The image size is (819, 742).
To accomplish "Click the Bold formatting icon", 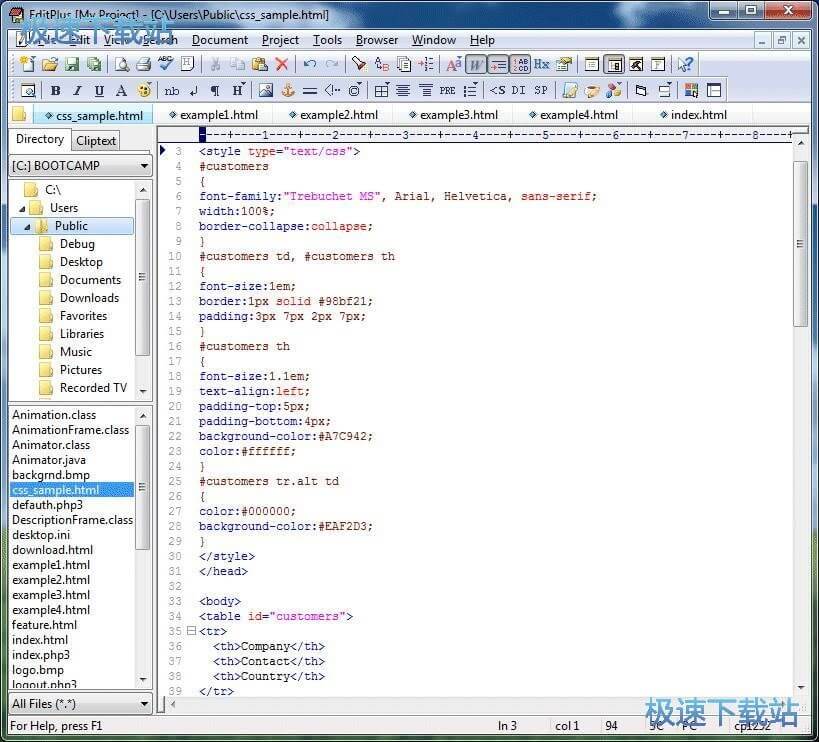I will click(55, 91).
